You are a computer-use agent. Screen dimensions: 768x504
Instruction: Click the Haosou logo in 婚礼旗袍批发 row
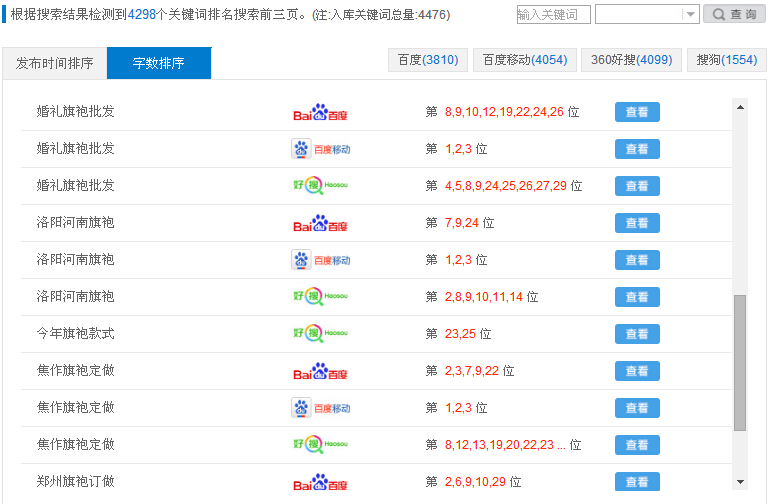click(320, 186)
